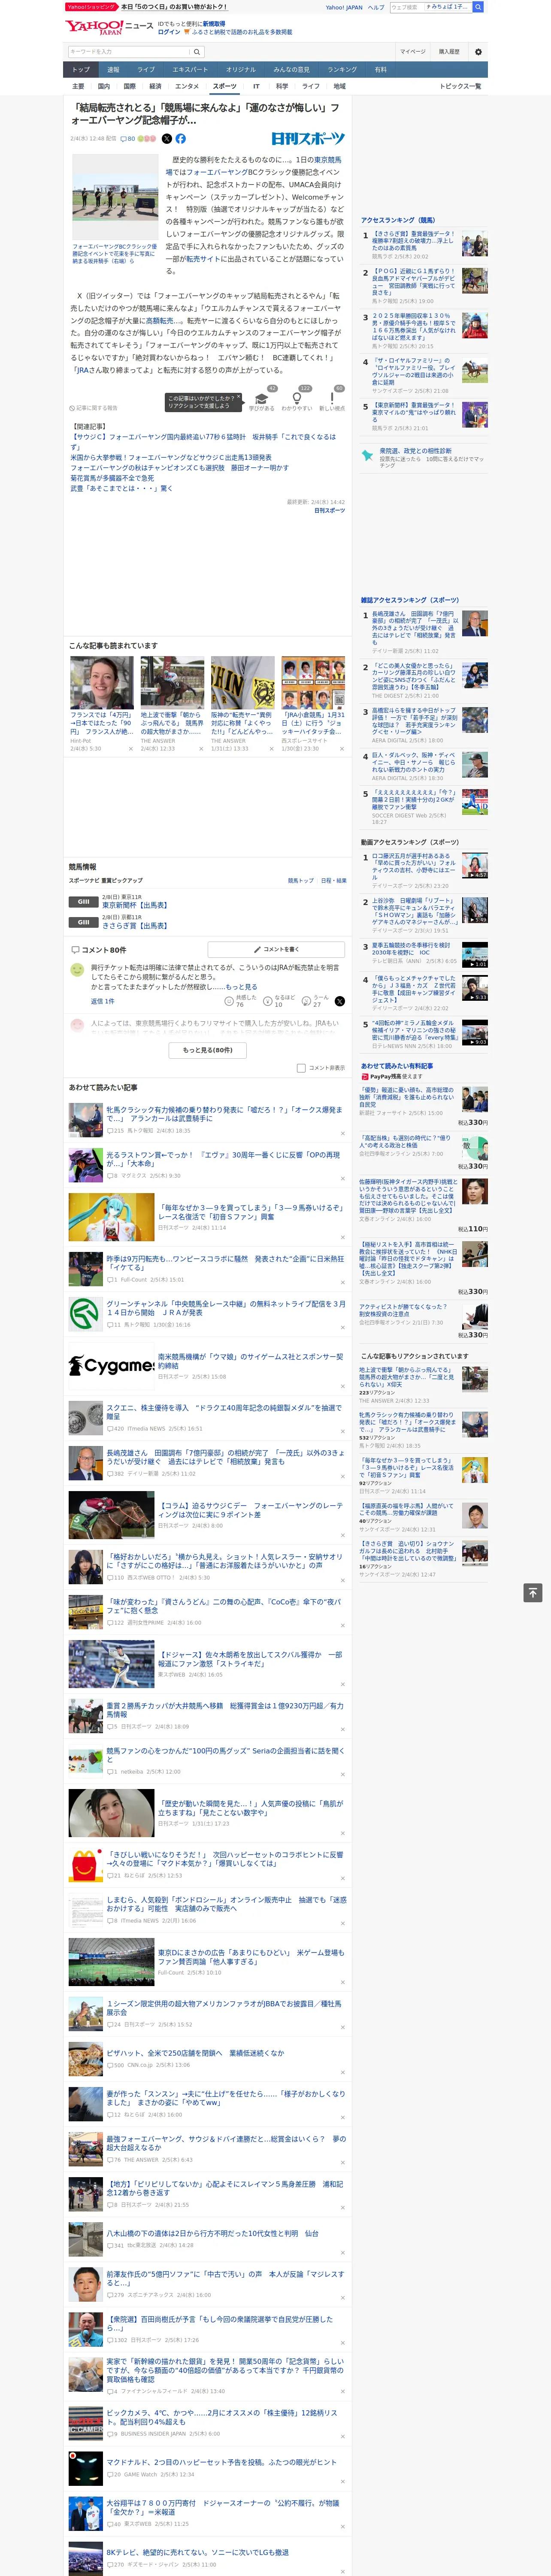Open related article 菊花賞馬が多臓器不全で急死

pos(112,478)
